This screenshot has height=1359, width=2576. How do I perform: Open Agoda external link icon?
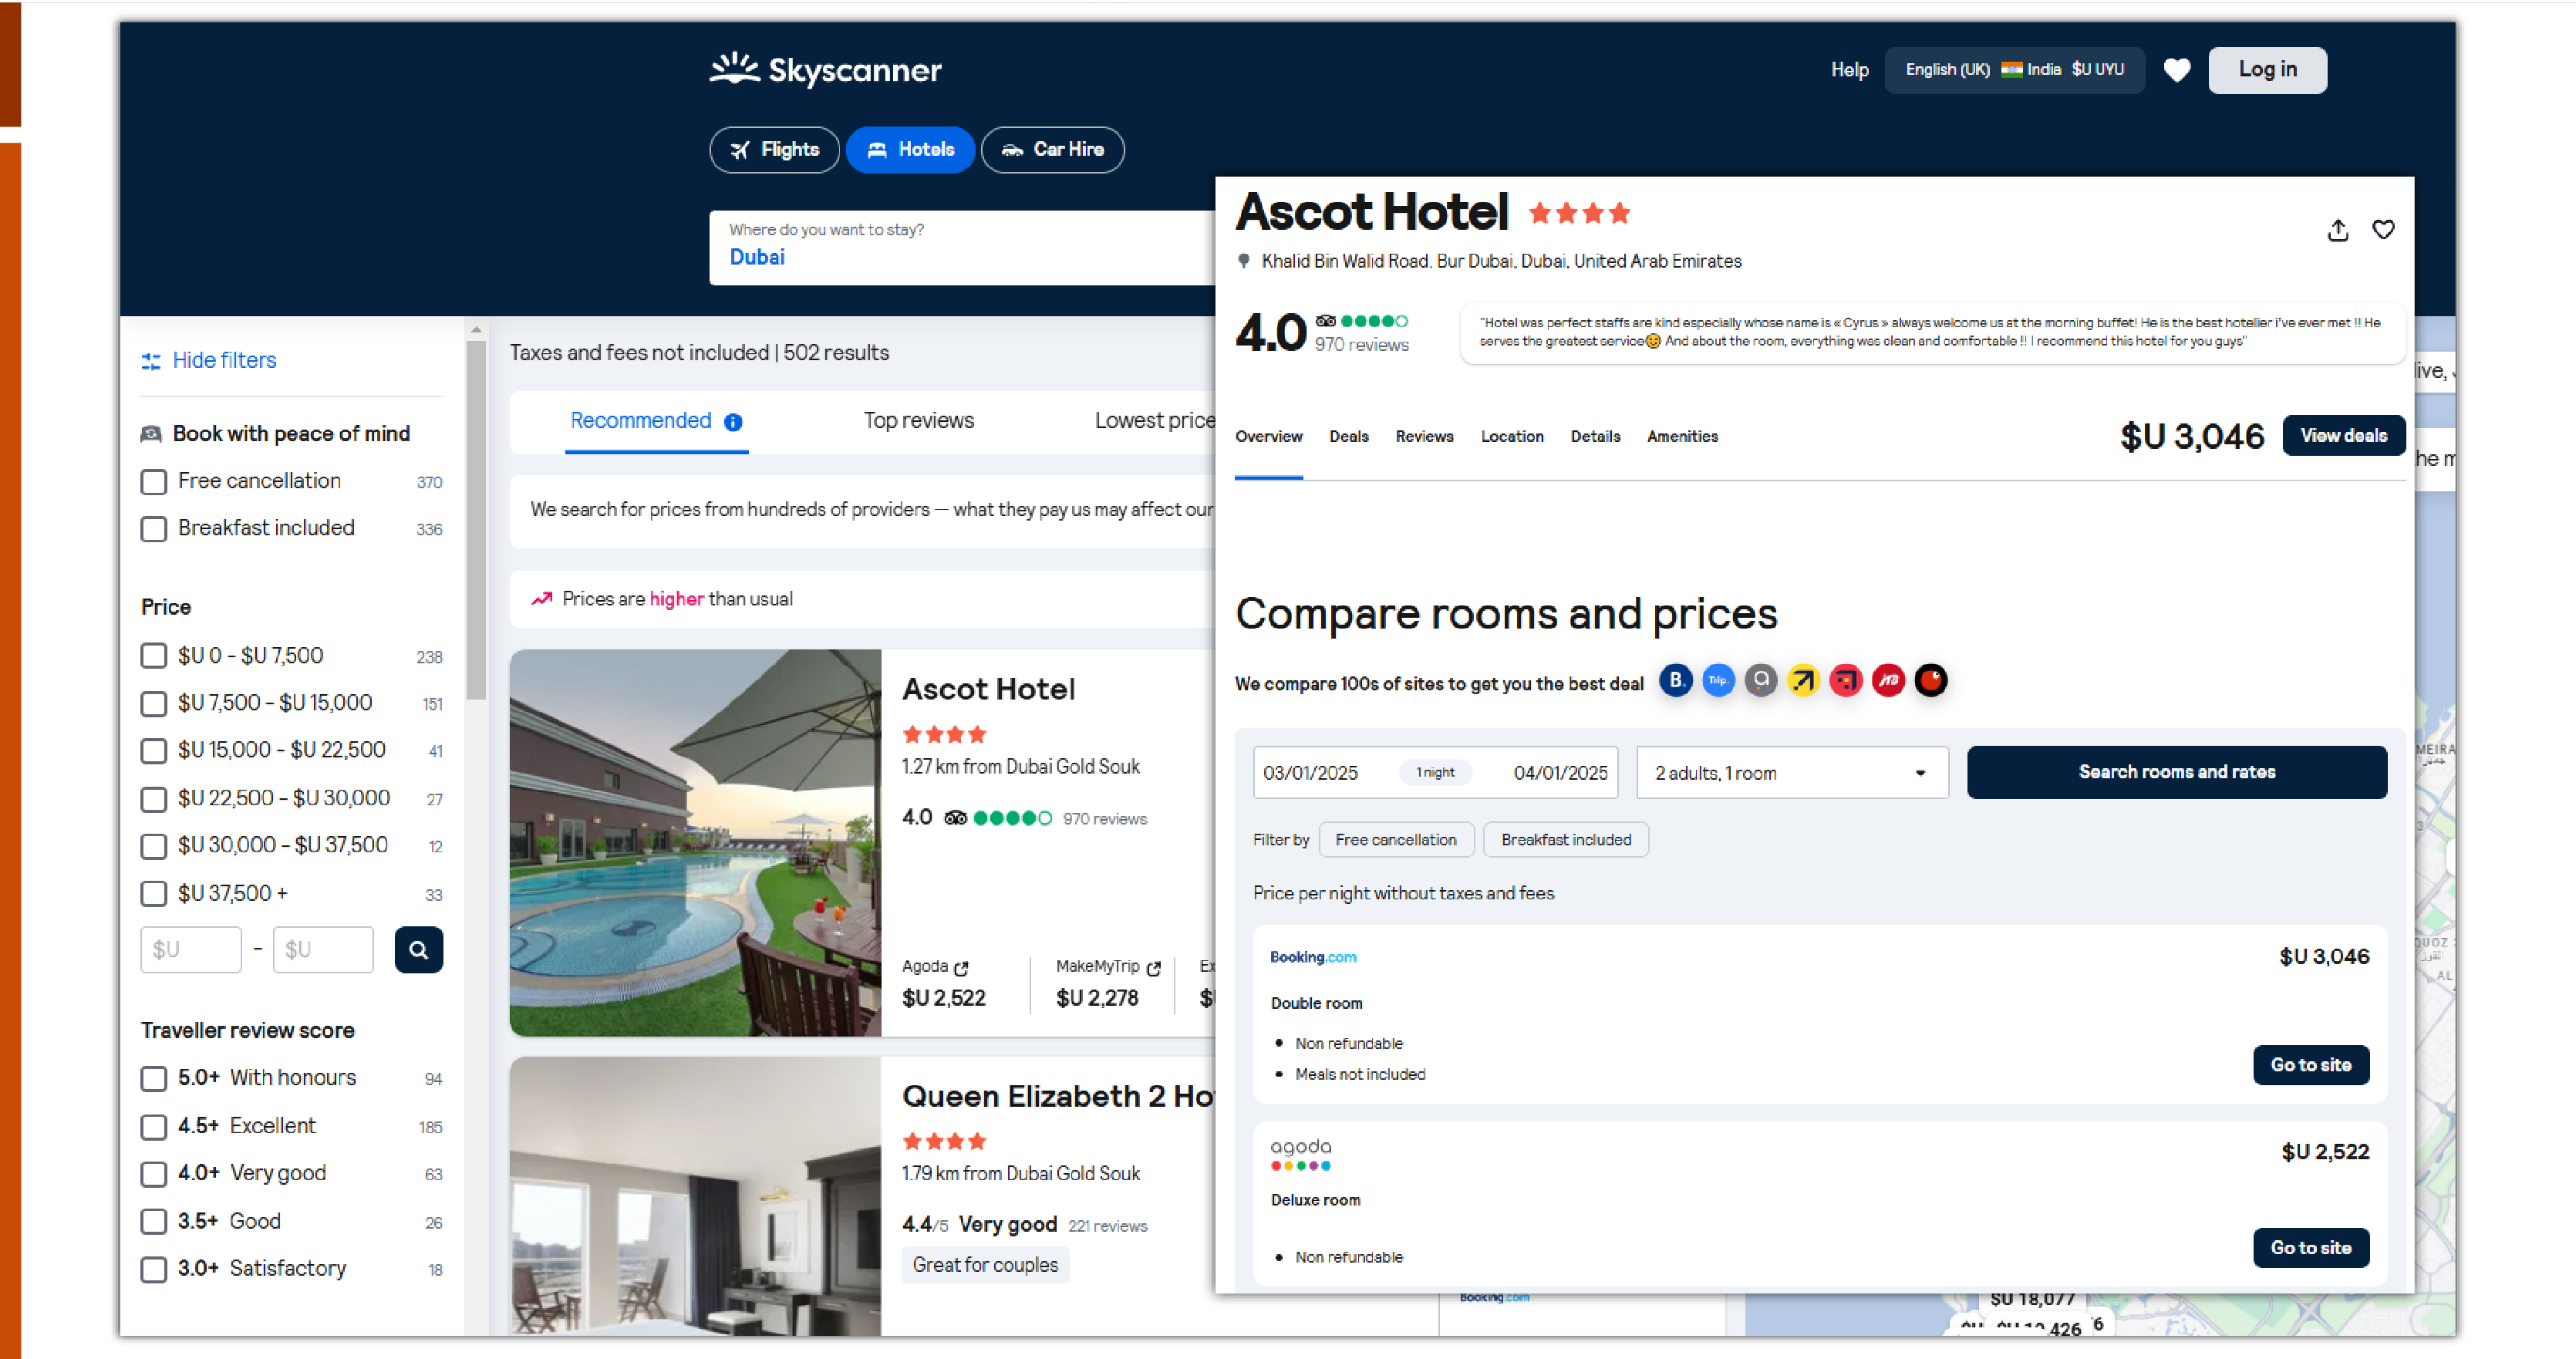961,968
